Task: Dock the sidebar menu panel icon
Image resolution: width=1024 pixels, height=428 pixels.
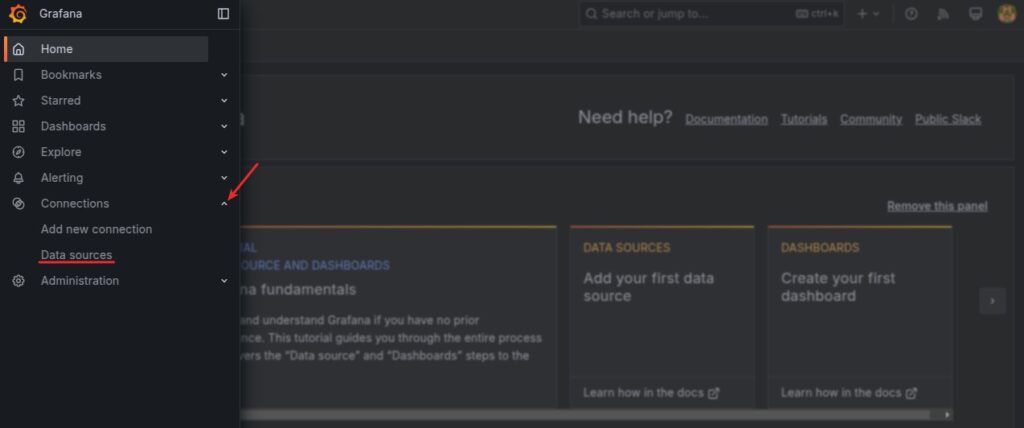Action: tap(223, 14)
